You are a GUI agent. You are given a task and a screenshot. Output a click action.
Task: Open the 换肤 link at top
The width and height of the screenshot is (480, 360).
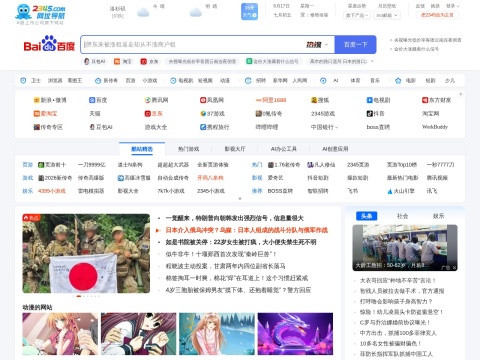pos(435,6)
